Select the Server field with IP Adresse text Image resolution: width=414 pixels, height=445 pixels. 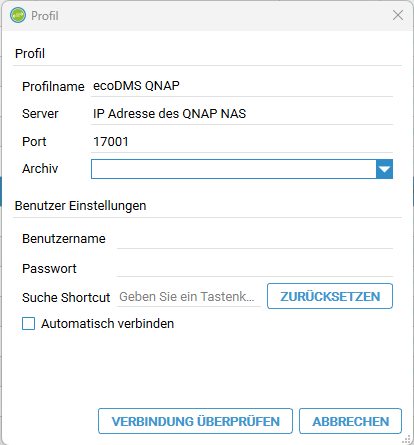242,114
